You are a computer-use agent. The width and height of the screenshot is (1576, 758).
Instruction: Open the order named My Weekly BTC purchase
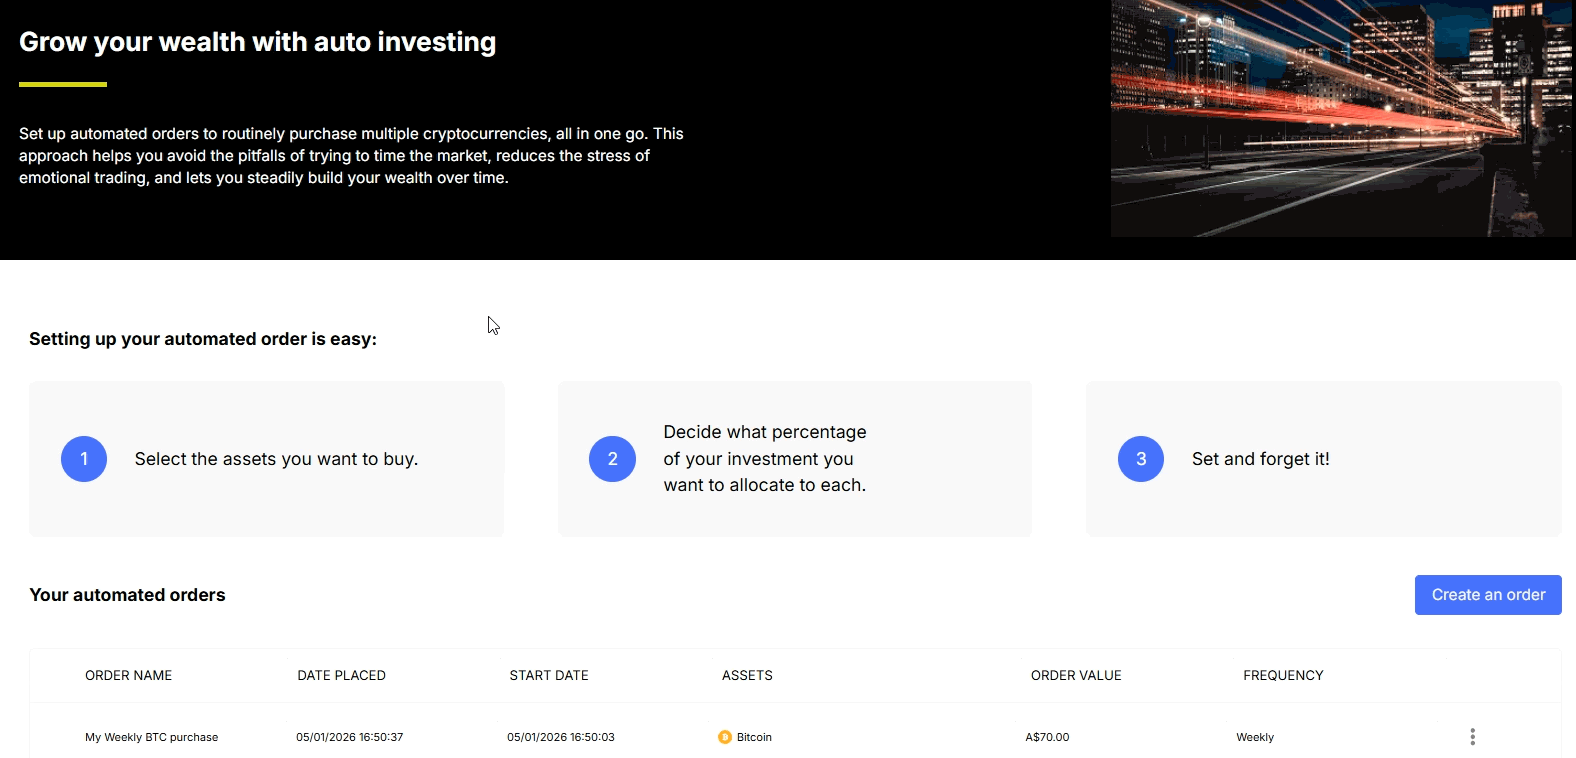point(151,736)
